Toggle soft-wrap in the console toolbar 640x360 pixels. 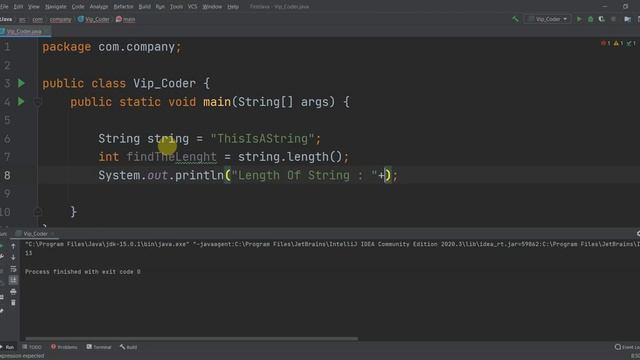pyautogui.click(x=13, y=269)
